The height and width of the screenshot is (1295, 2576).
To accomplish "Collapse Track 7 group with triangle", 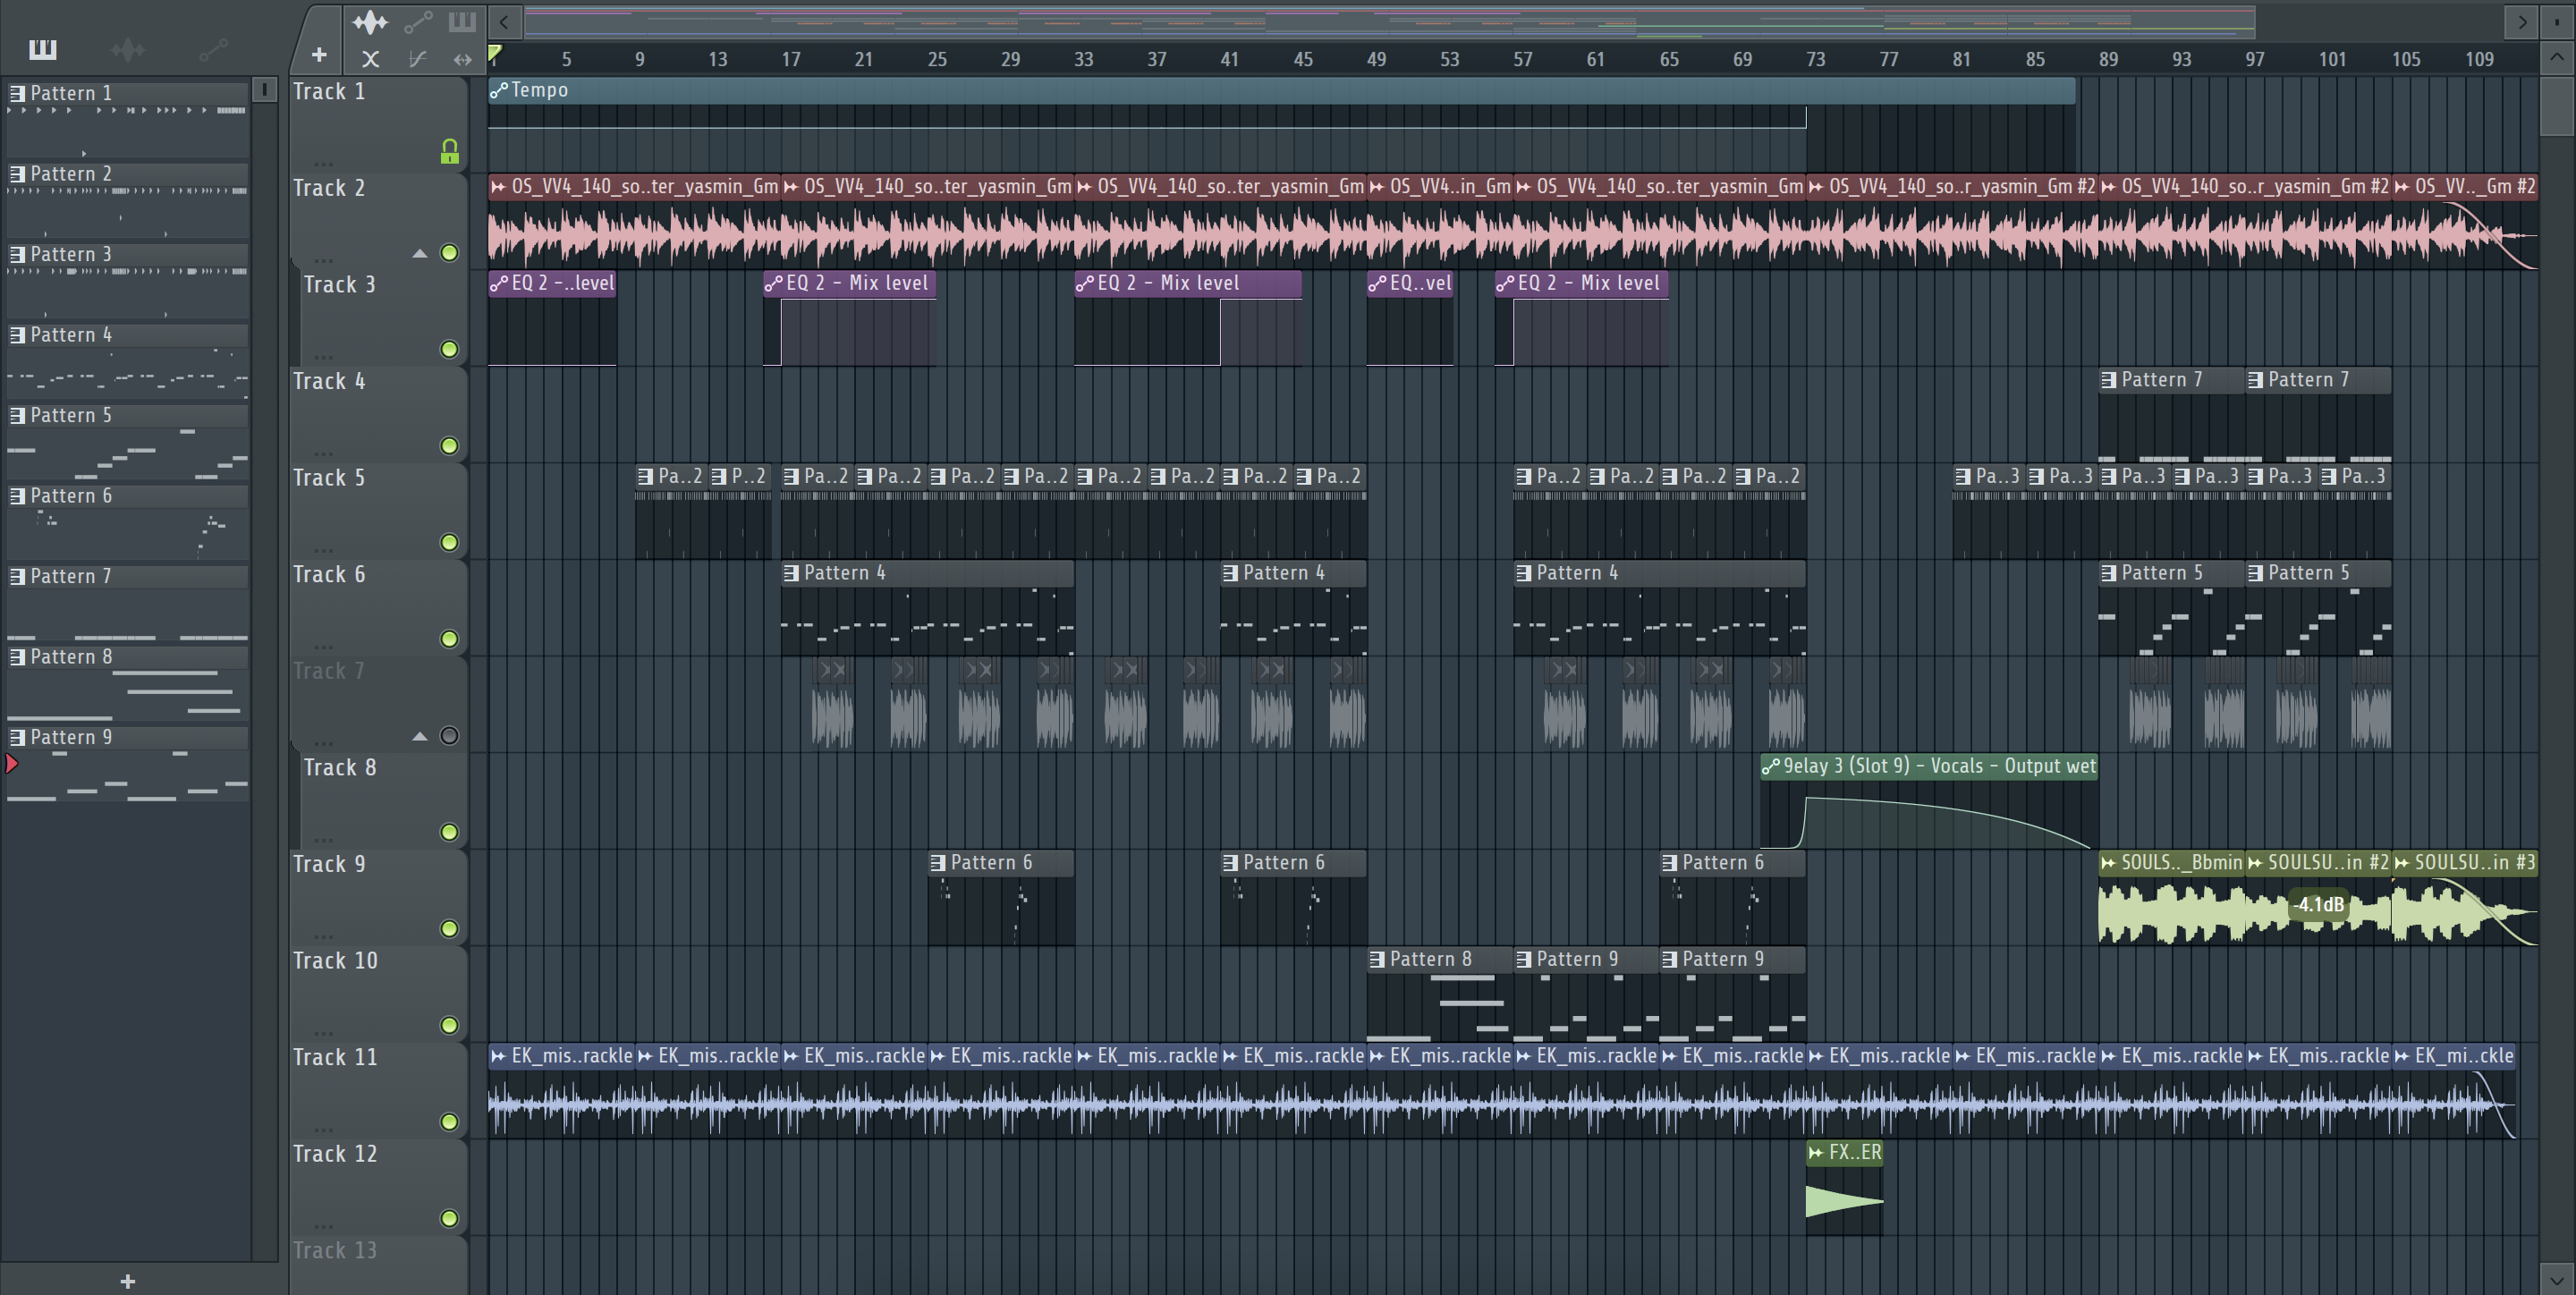I will coord(420,737).
